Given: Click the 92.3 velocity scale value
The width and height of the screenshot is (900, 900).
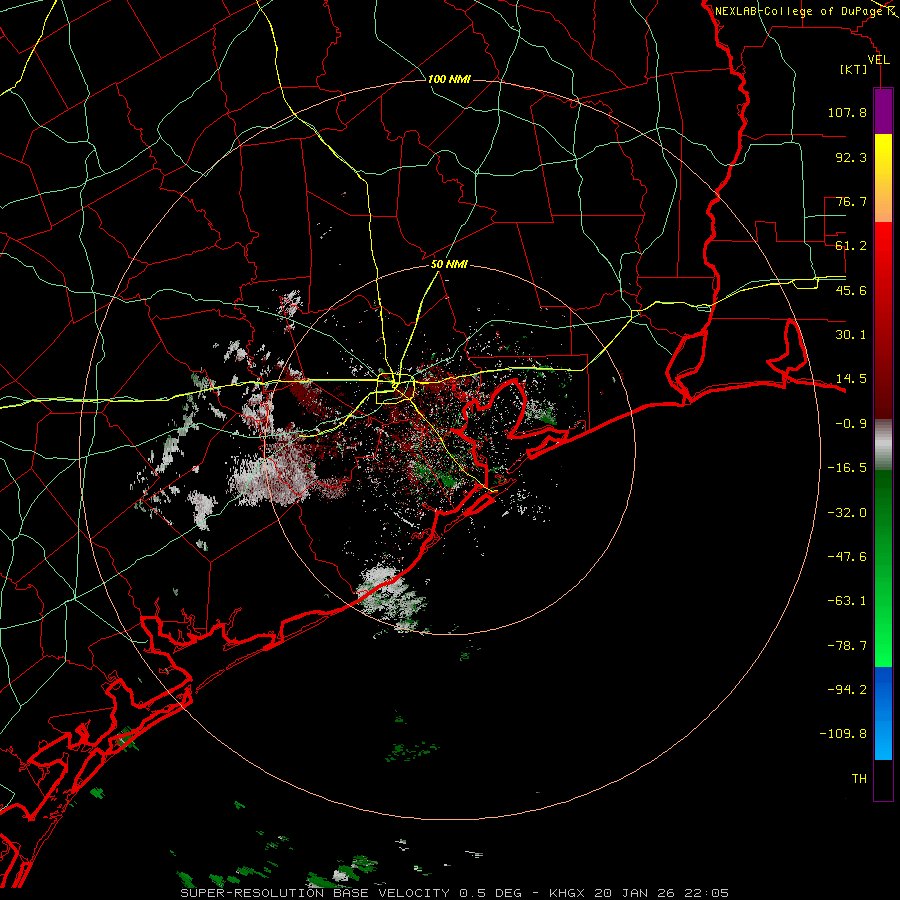Looking at the screenshot, I should tap(851, 157).
